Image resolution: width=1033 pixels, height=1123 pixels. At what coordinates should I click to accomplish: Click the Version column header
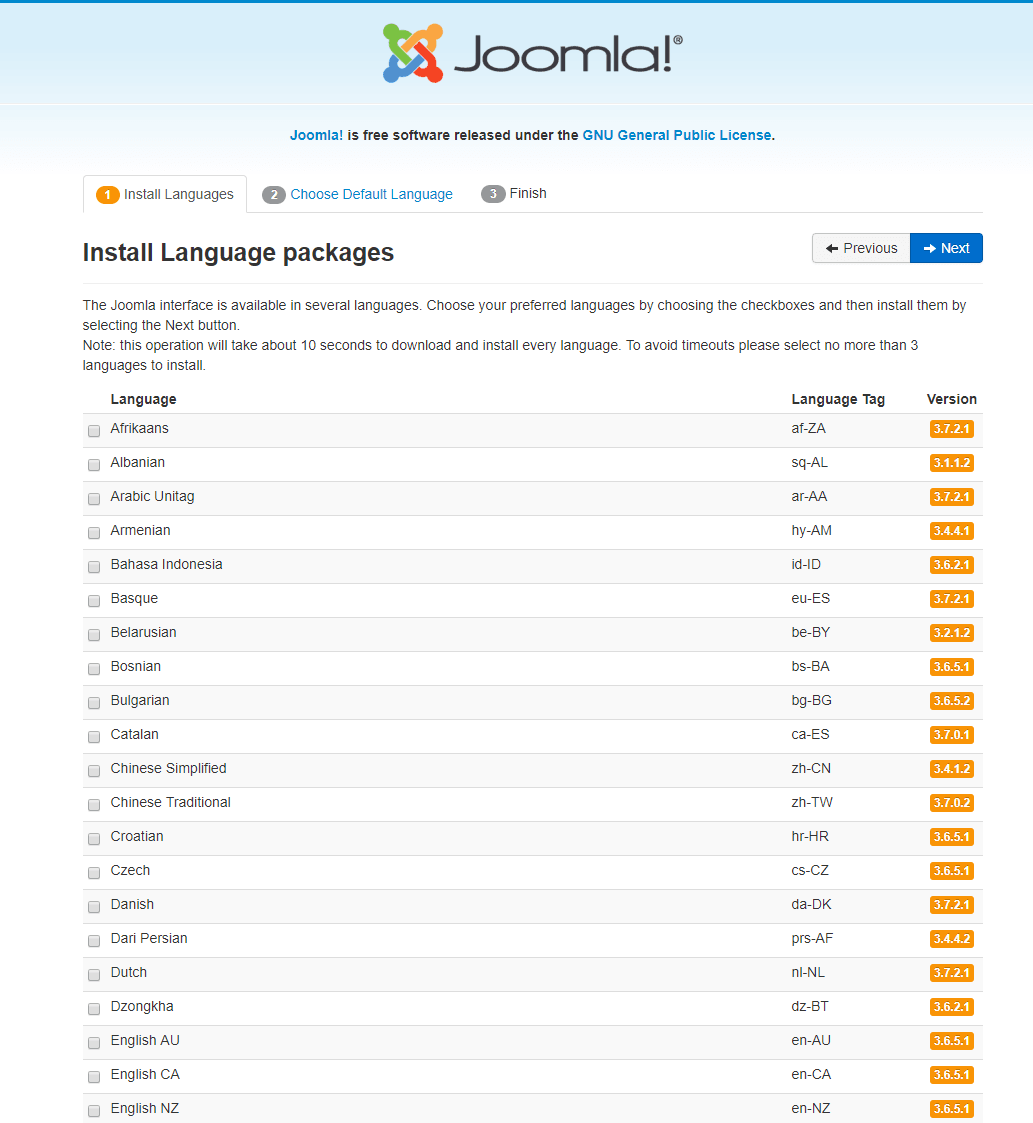(x=951, y=399)
